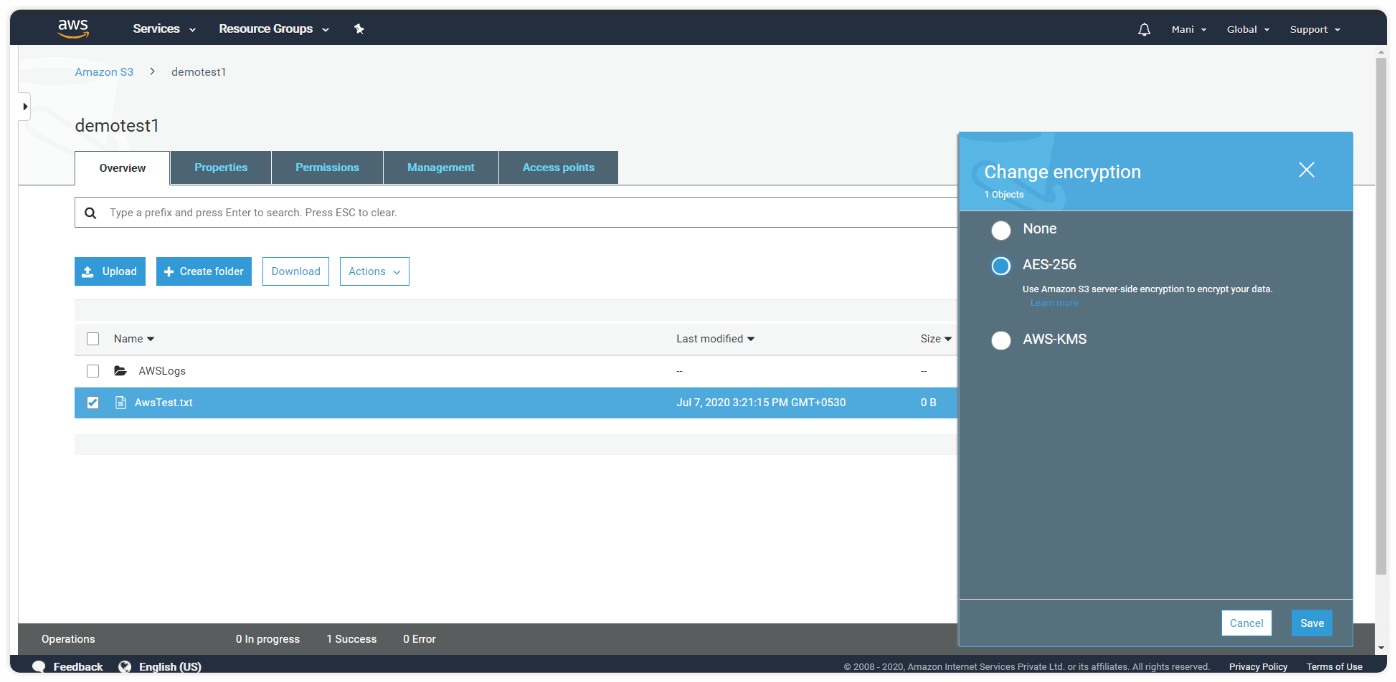Click the Download button
This screenshot has width=1396, height=682.
(296, 271)
